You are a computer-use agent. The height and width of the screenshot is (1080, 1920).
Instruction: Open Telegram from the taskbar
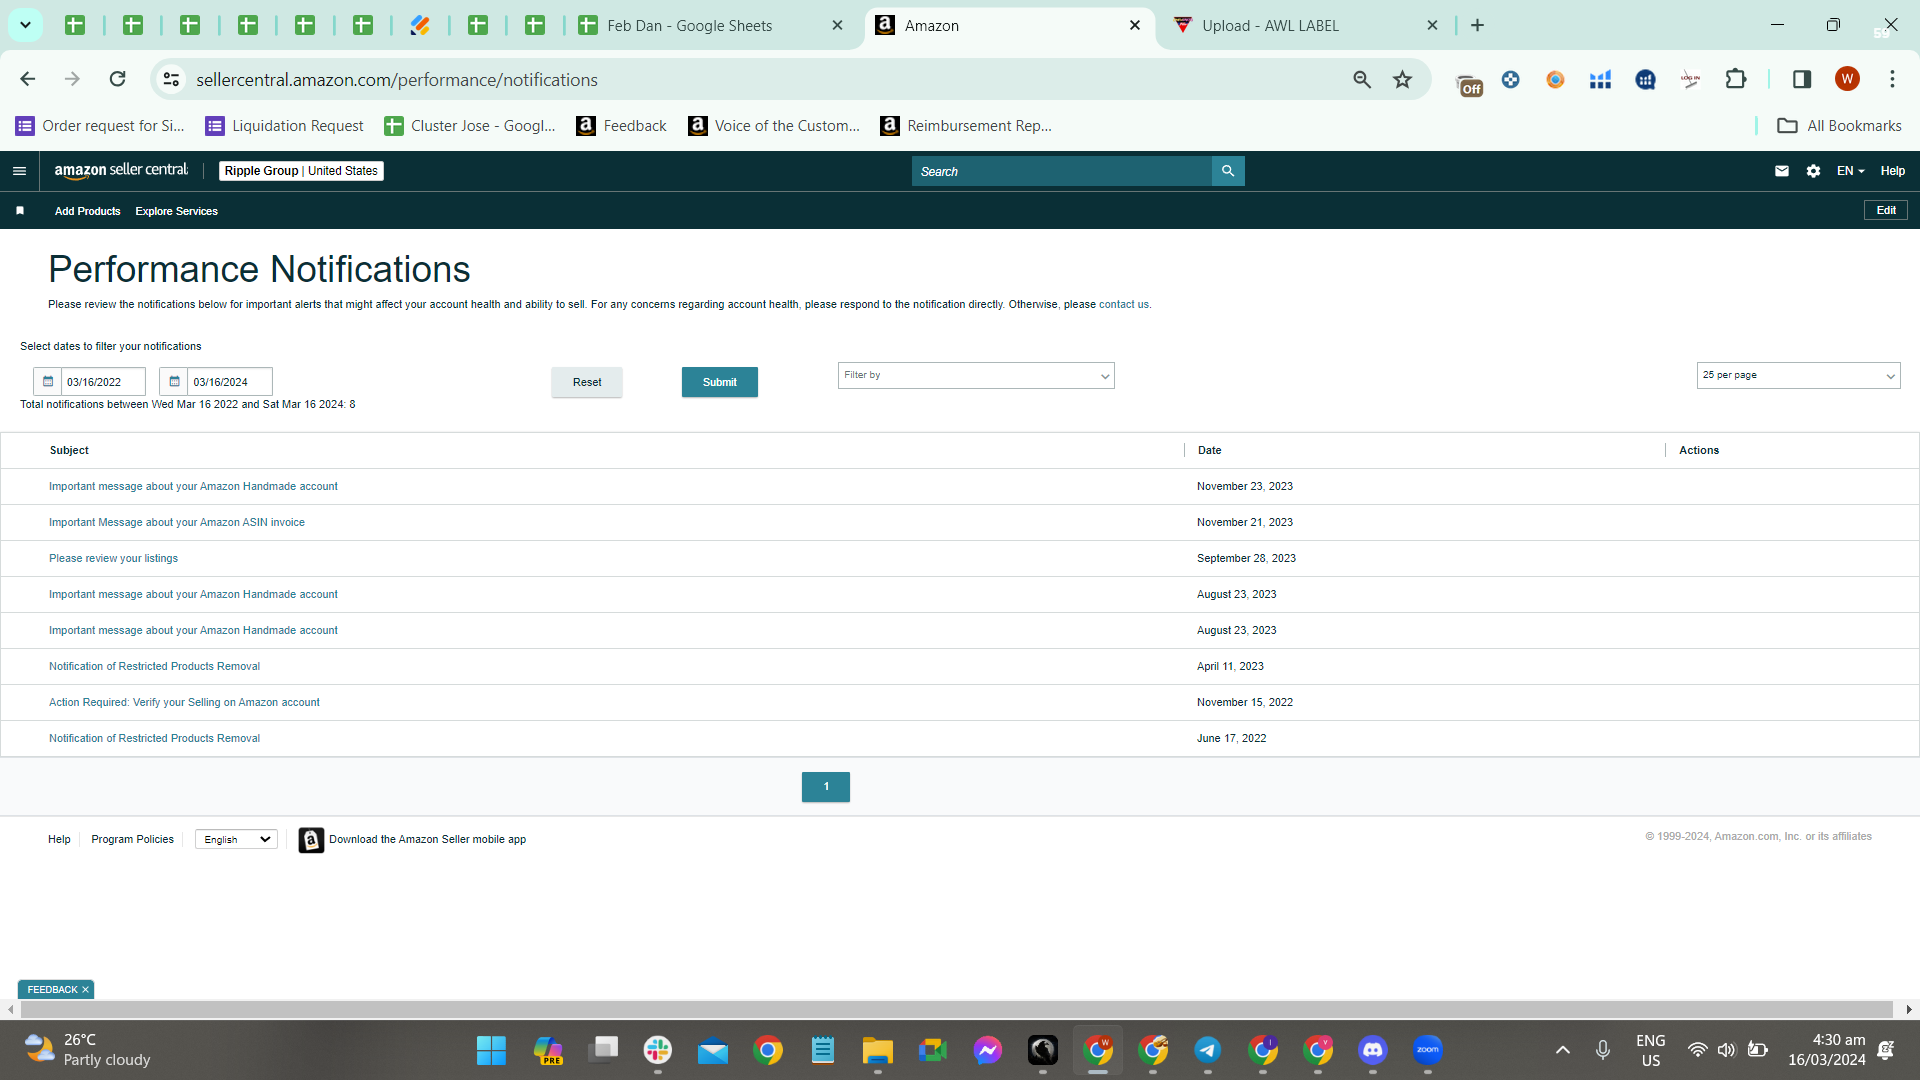(1208, 1050)
